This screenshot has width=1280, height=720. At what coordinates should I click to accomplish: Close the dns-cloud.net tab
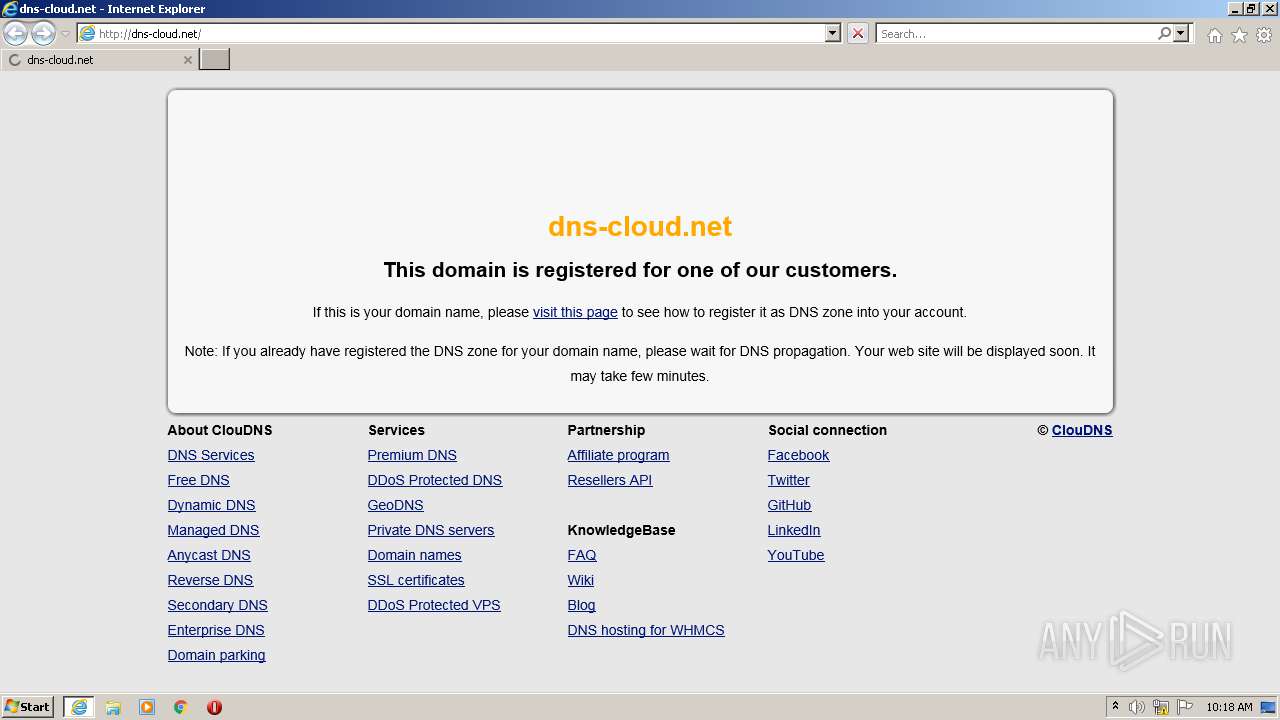[187, 60]
